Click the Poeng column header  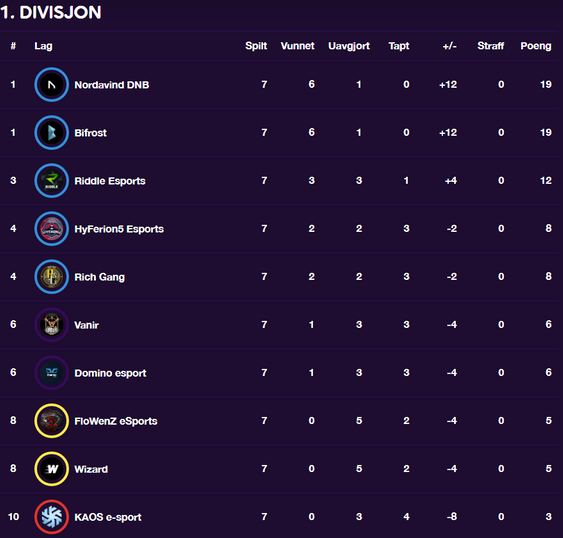click(536, 46)
